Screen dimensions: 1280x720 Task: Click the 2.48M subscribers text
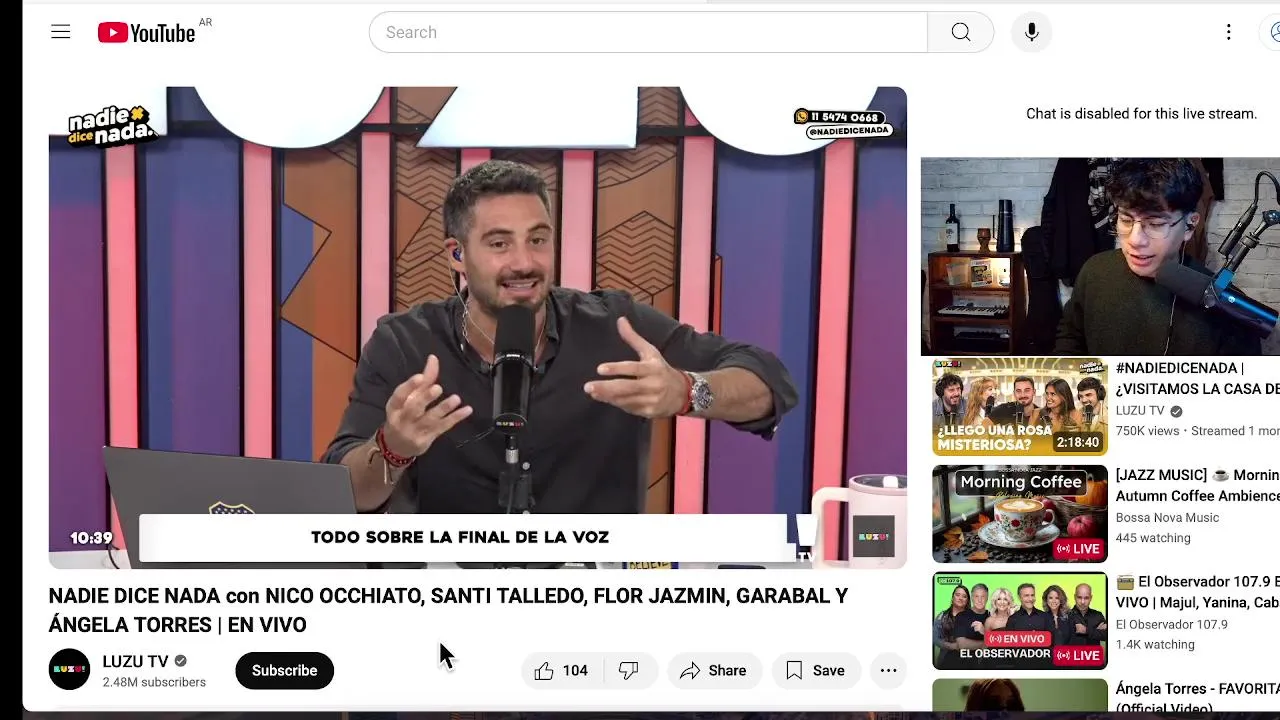154,682
